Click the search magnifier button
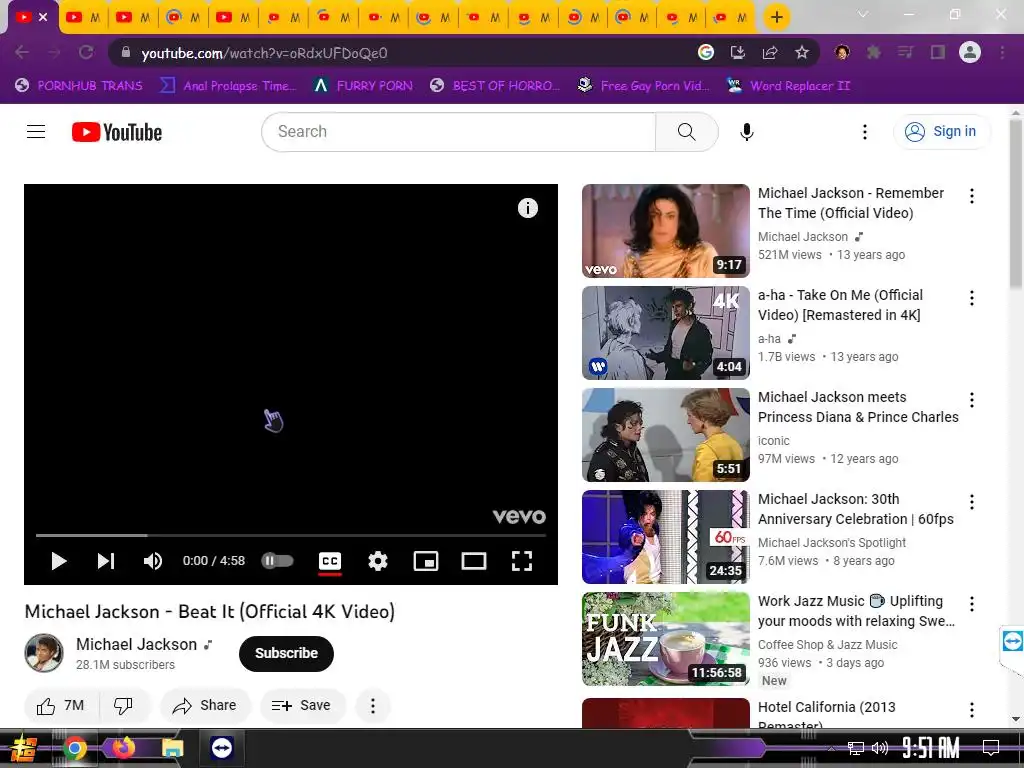The height and width of the screenshot is (768, 1024). [x=686, y=132]
